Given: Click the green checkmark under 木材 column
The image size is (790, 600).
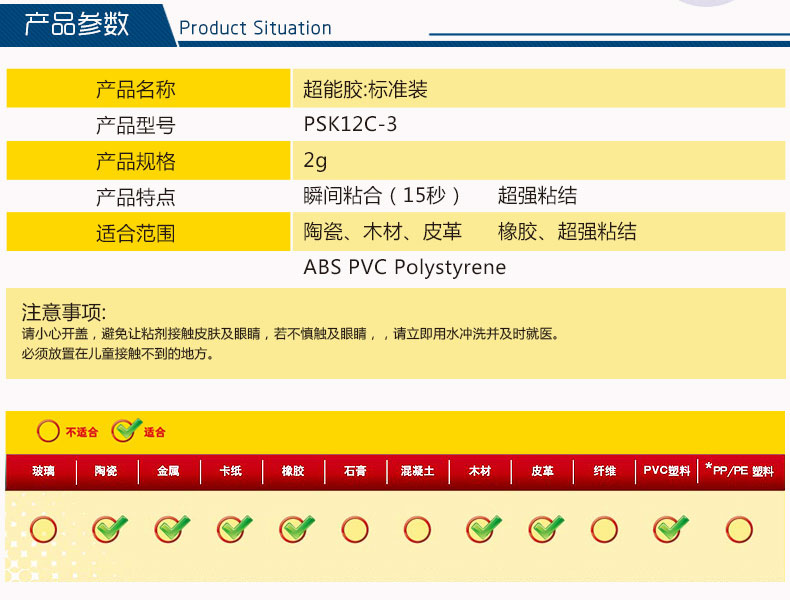Looking at the screenshot, I should point(483,528).
